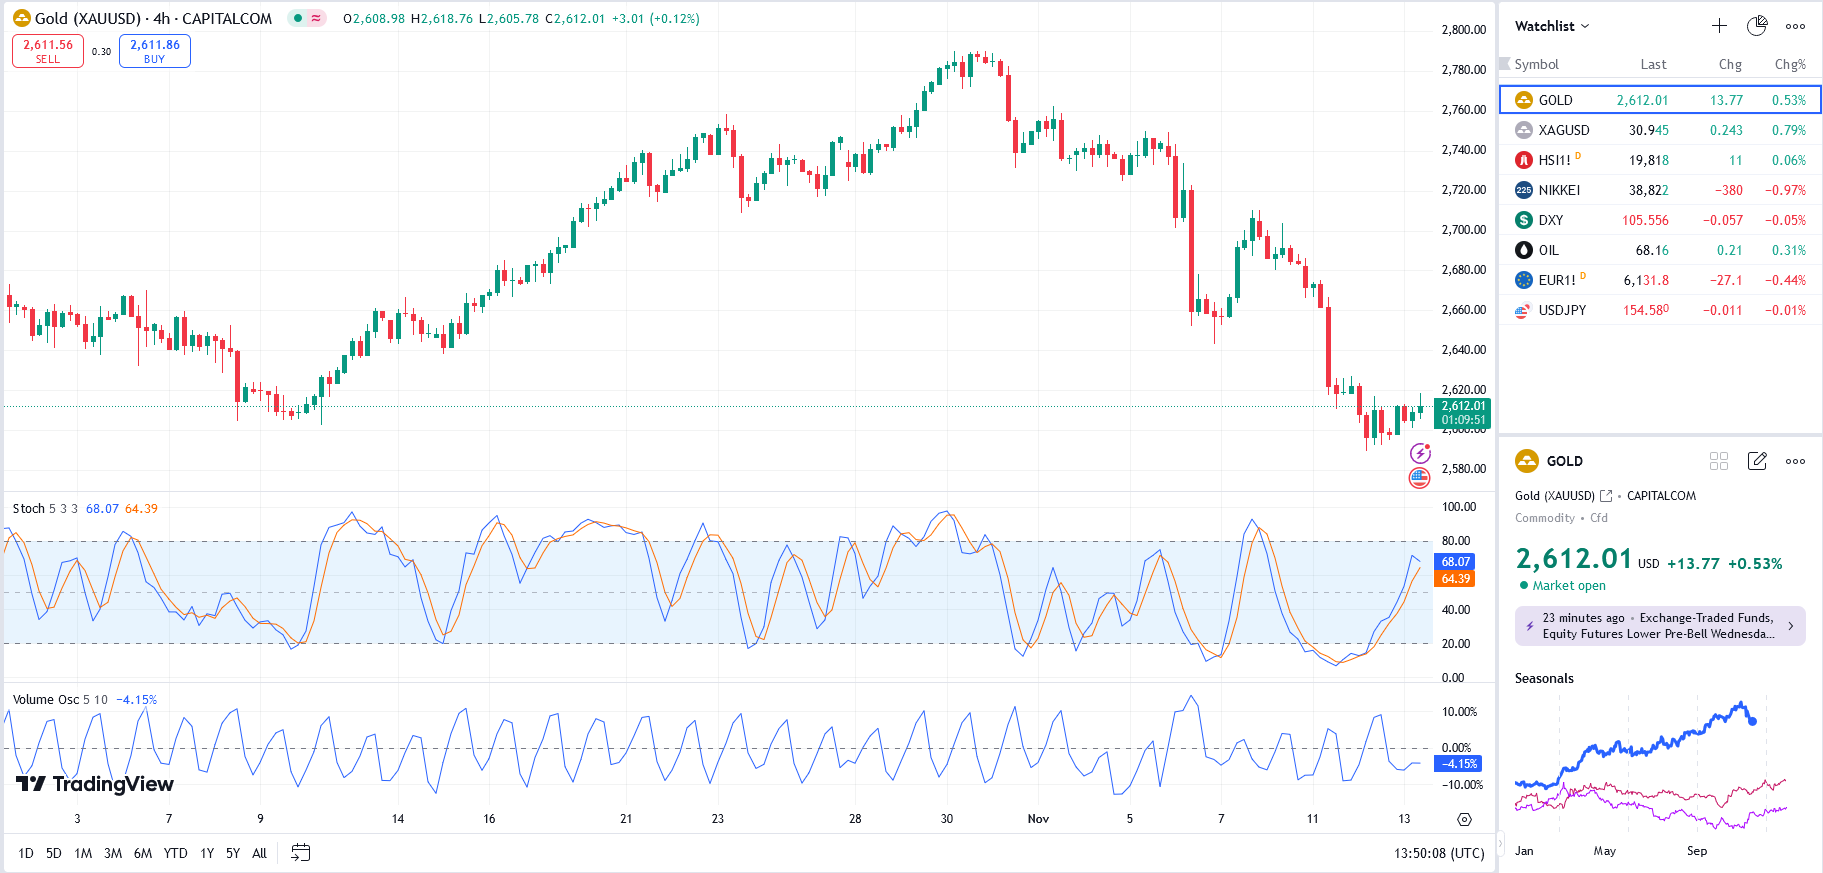Viewport: 1823px width, 873px height.
Task: Open the timezone menu showing 13:50:08 (UTC)
Action: pyautogui.click(x=1439, y=853)
